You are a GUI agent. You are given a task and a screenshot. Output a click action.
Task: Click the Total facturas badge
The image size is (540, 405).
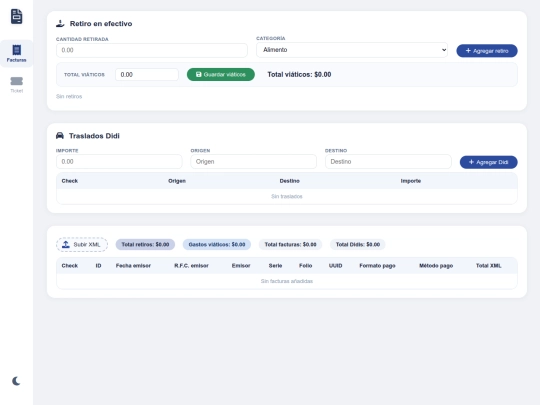click(290, 245)
